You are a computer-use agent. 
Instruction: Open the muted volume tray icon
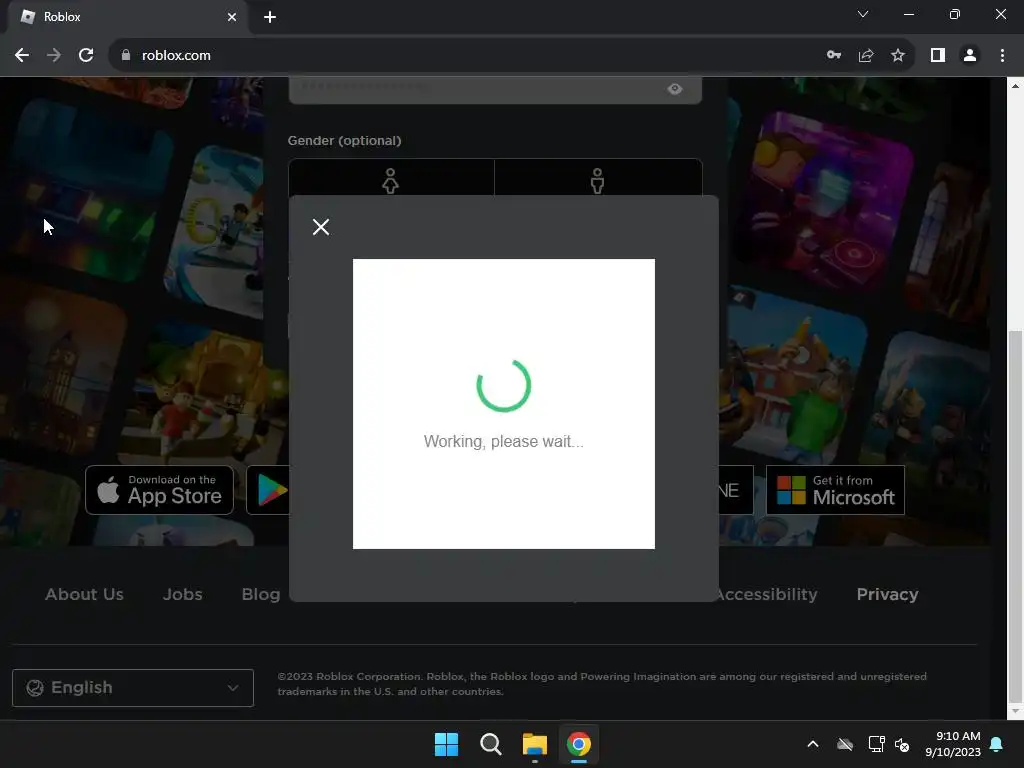tap(903, 744)
